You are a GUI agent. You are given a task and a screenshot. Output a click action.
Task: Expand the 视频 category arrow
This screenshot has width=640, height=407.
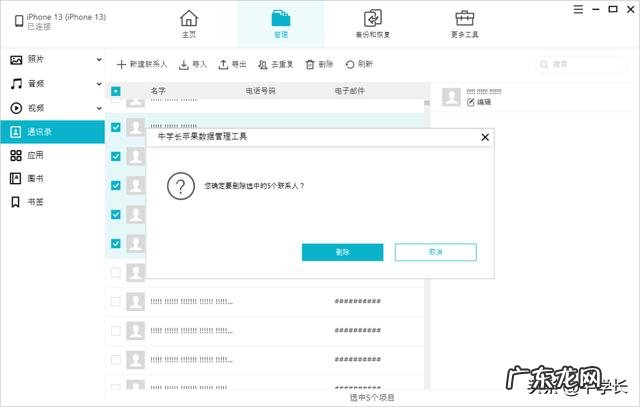[x=99, y=108]
